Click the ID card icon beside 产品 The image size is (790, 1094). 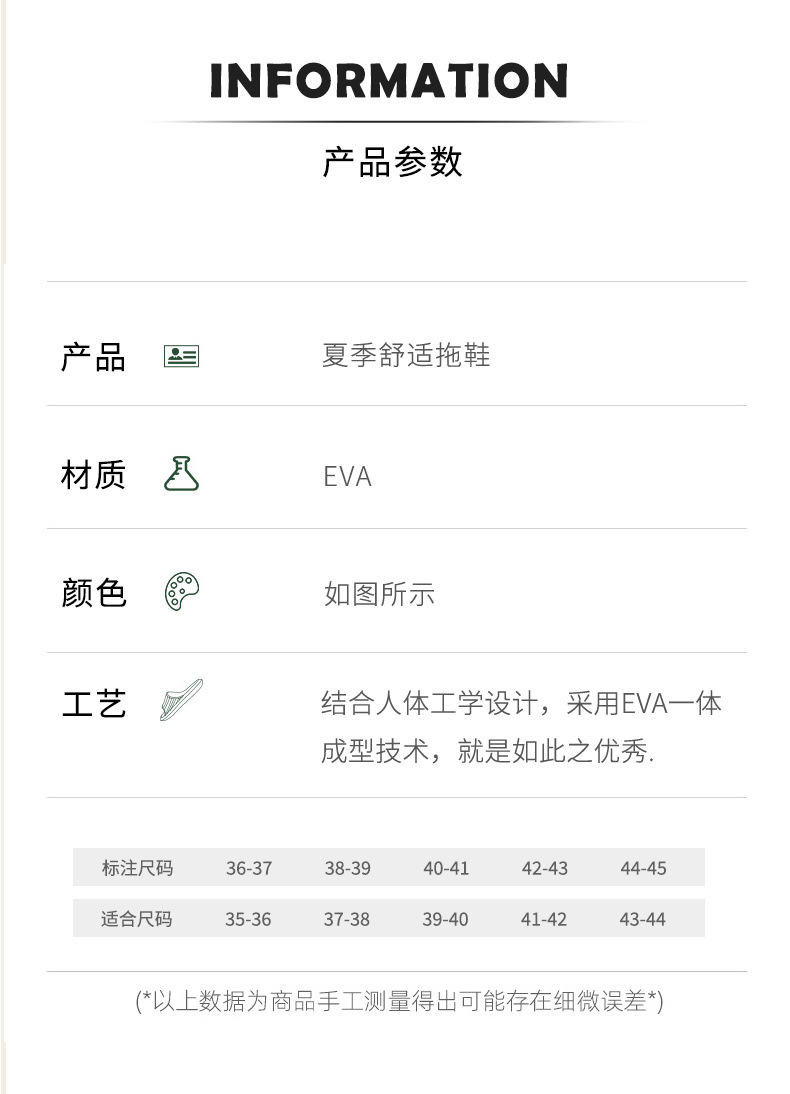click(x=181, y=356)
